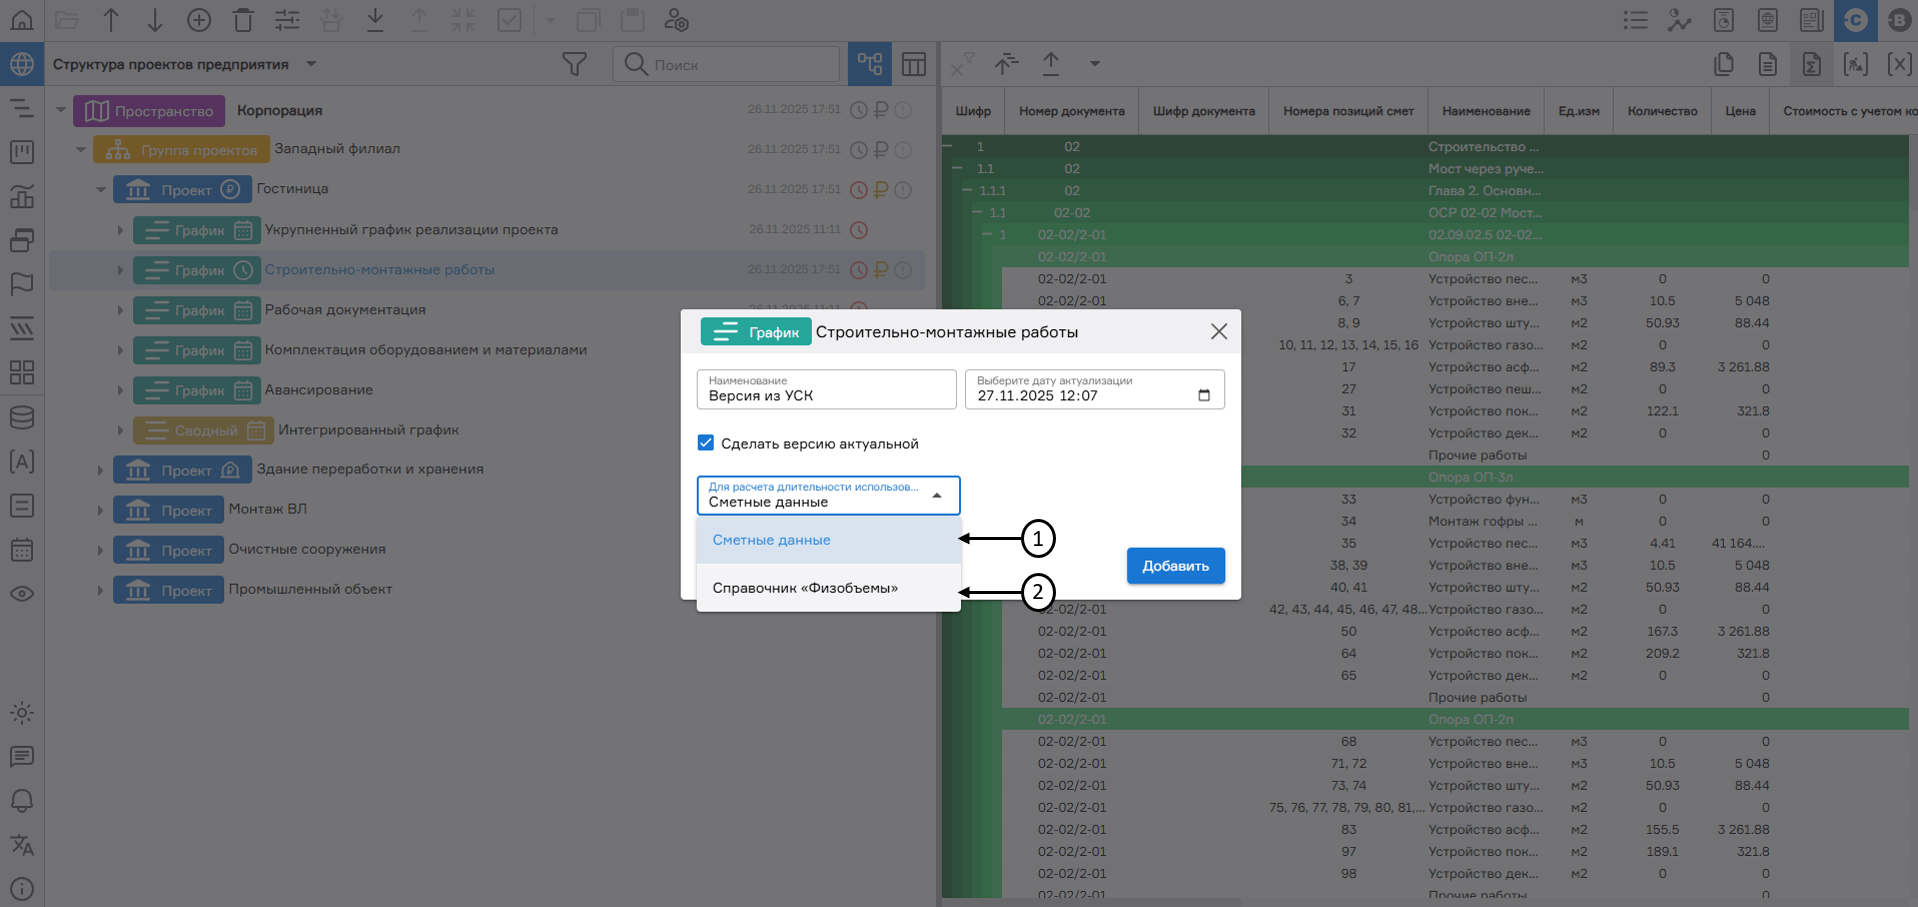
Task: Toggle the eye visibility icon in the sidebar
Action: pyautogui.click(x=21, y=593)
